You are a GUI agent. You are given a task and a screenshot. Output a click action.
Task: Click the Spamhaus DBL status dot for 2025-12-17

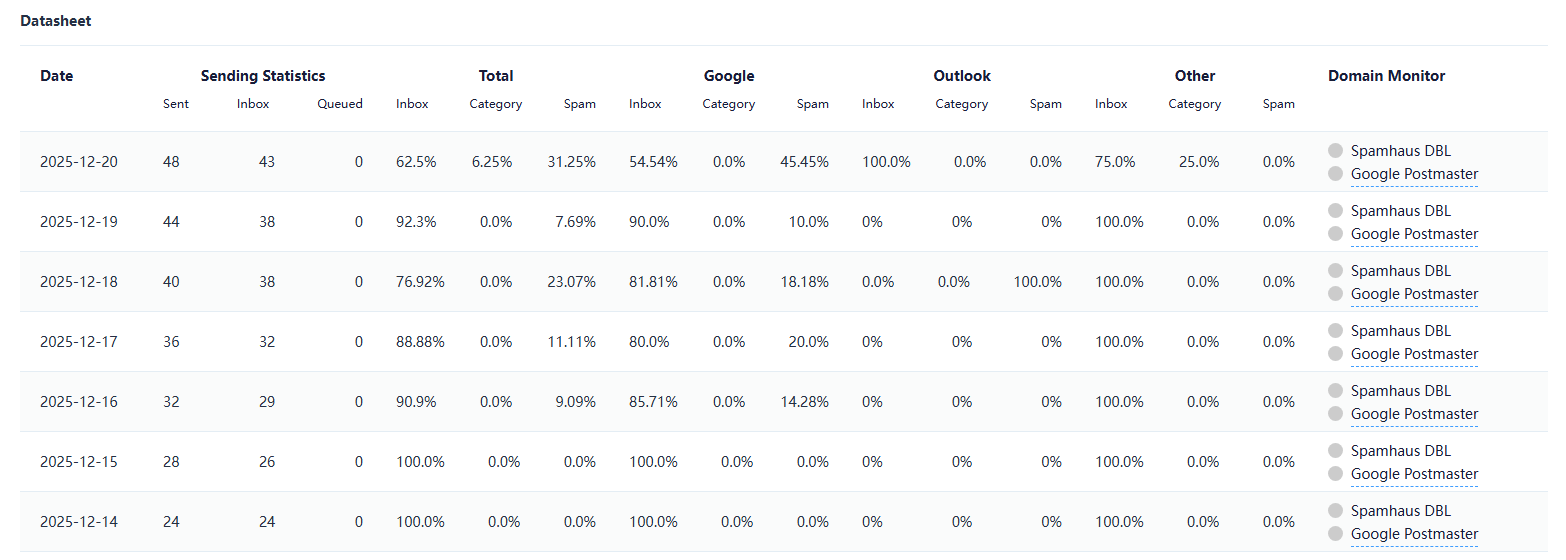1335,331
